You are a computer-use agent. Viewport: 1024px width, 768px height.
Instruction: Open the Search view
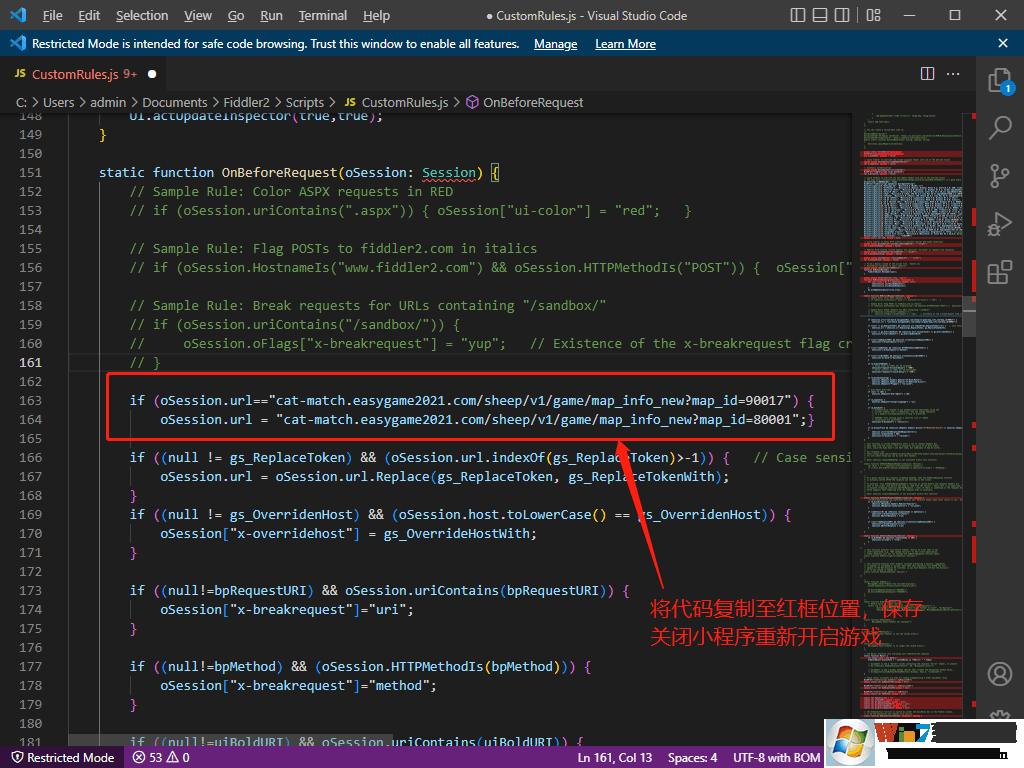tap(999, 128)
